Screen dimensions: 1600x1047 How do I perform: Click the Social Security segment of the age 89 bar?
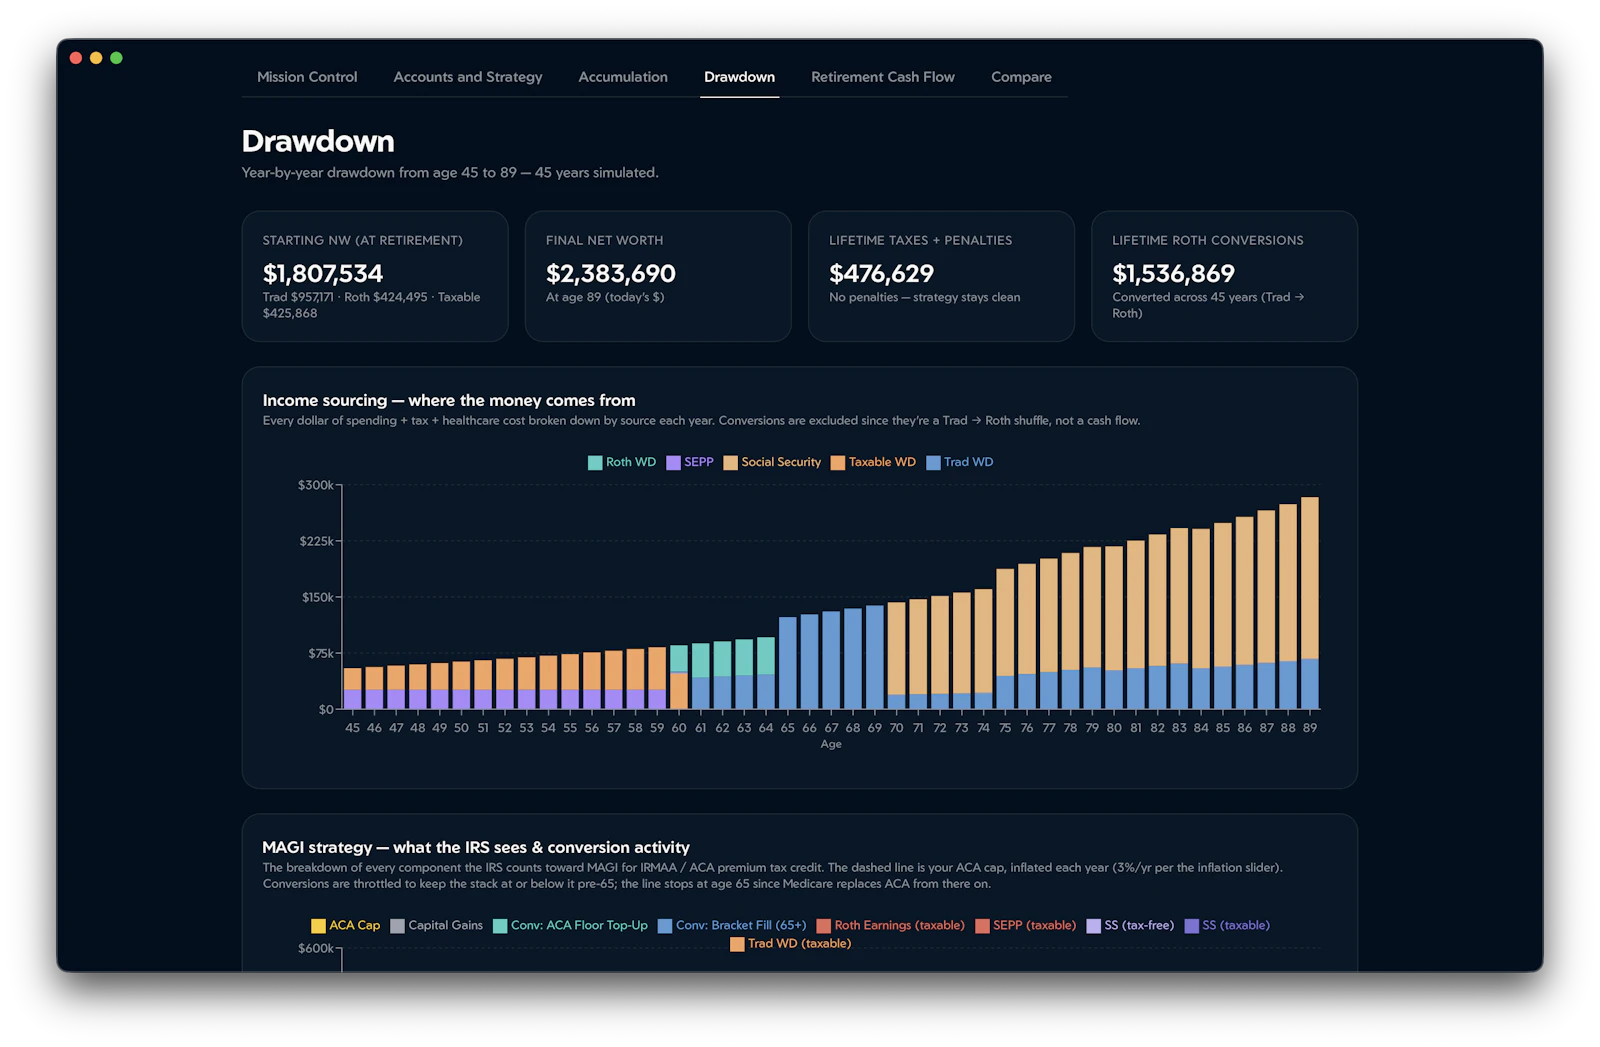[x=1310, y=578]
